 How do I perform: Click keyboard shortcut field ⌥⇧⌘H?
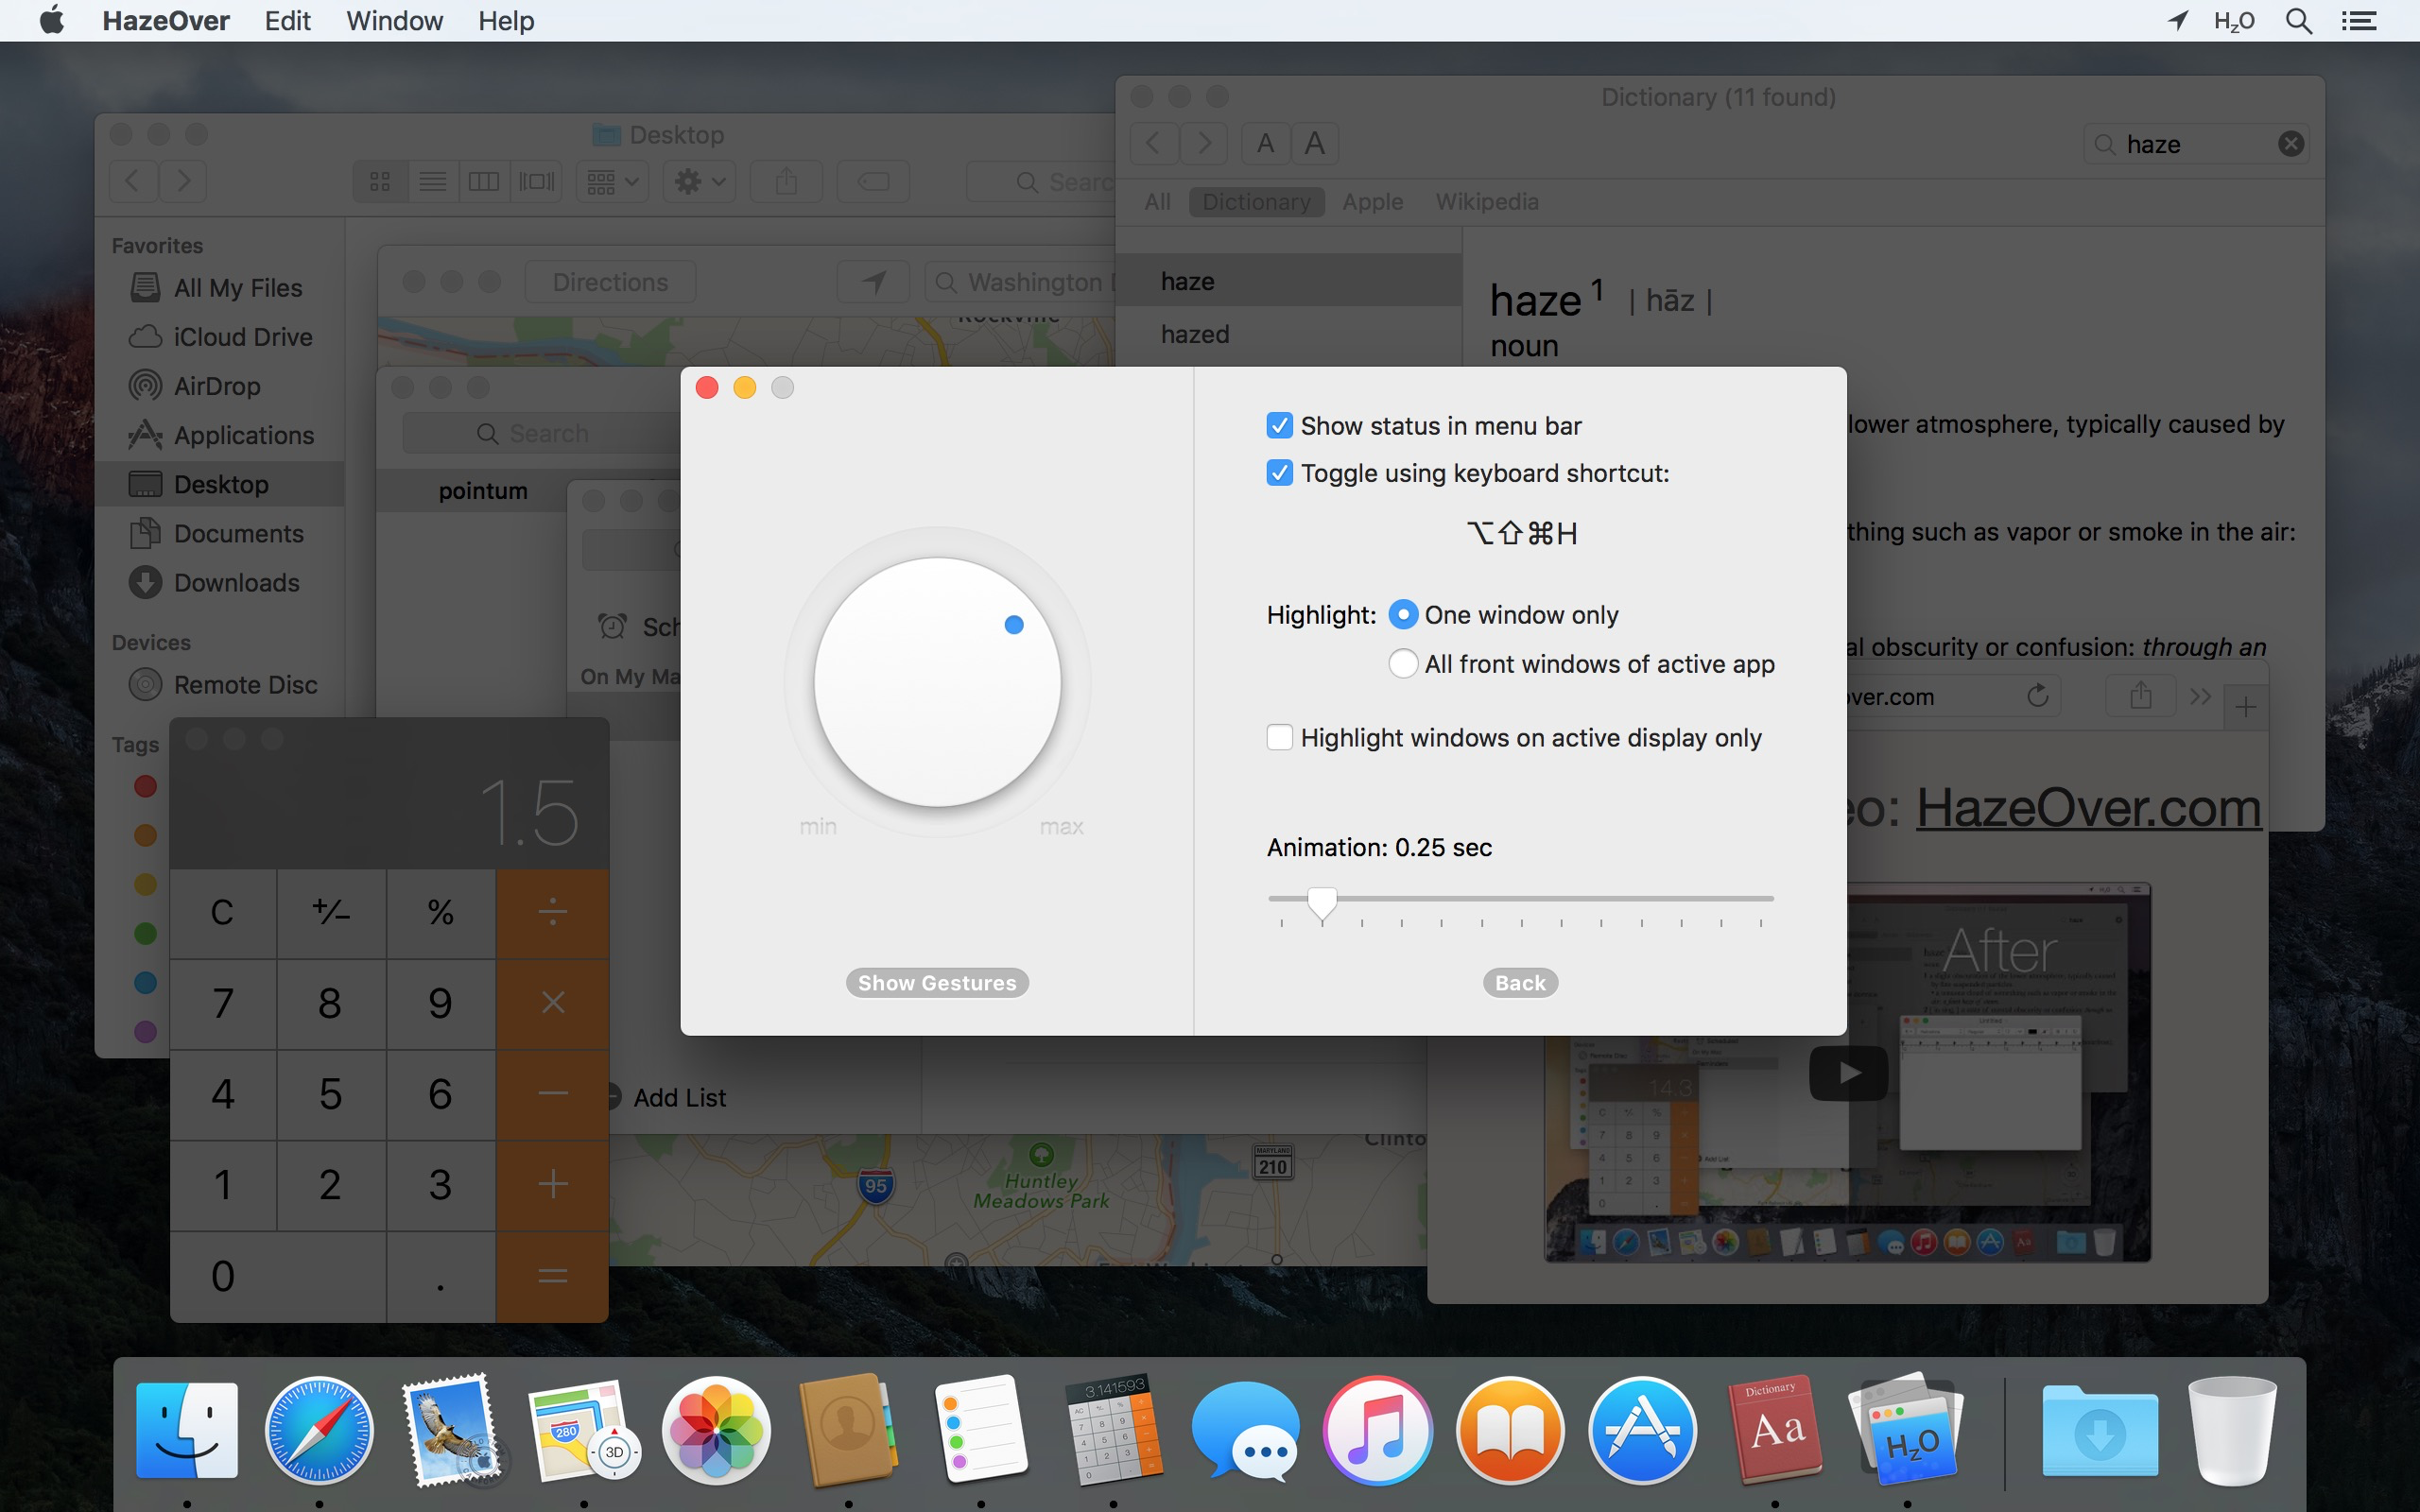click(1520, 533)
